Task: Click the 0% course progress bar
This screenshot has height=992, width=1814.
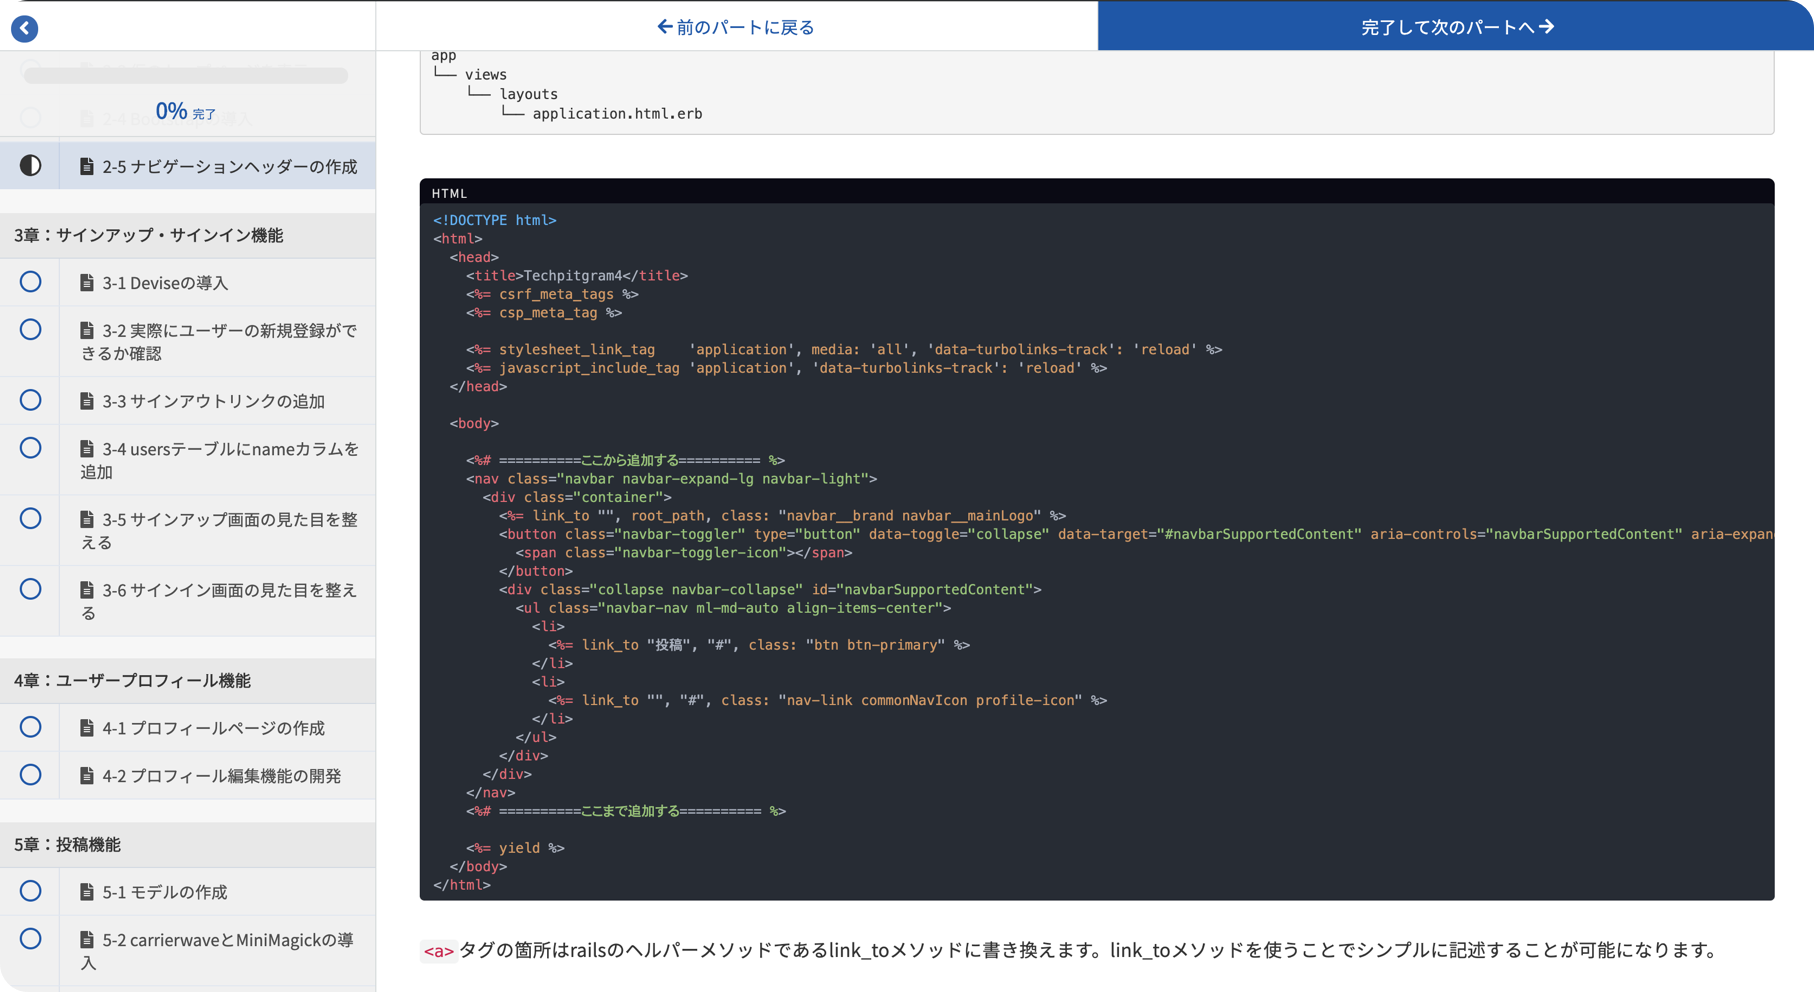Action: [187, 75]
